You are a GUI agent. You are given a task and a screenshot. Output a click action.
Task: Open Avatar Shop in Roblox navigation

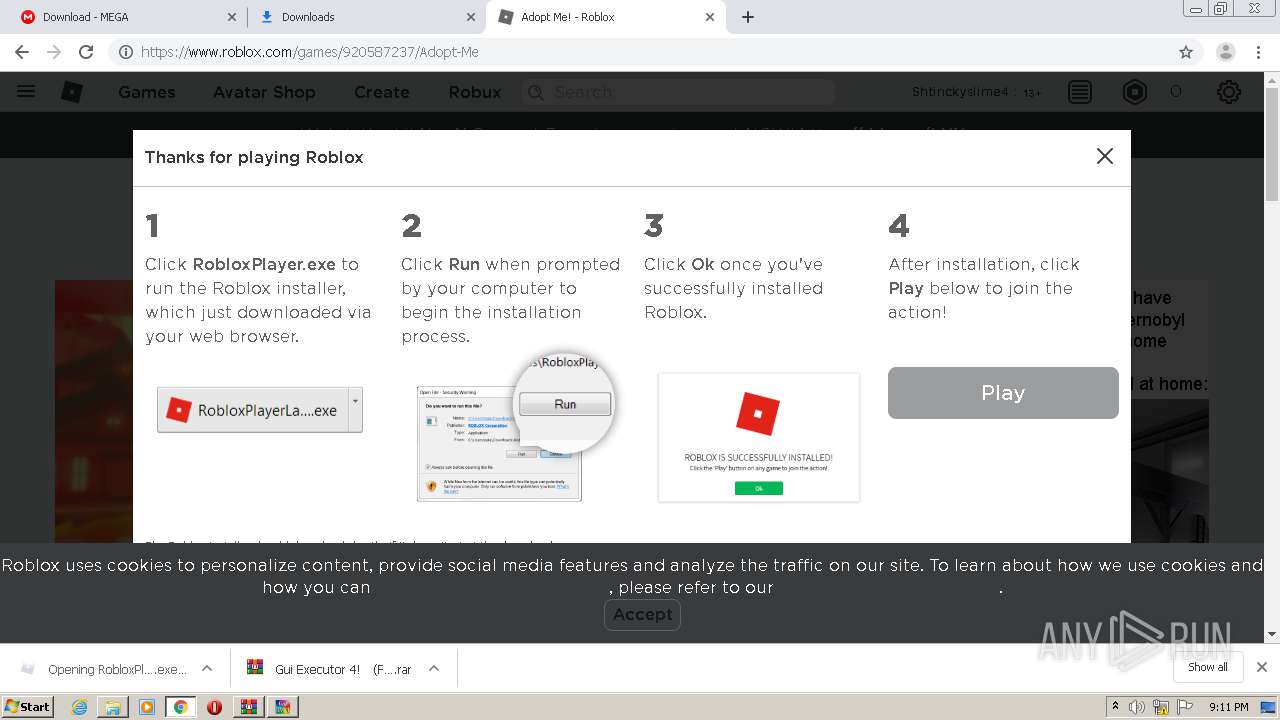pyautogui.click(x=264, y=92)
